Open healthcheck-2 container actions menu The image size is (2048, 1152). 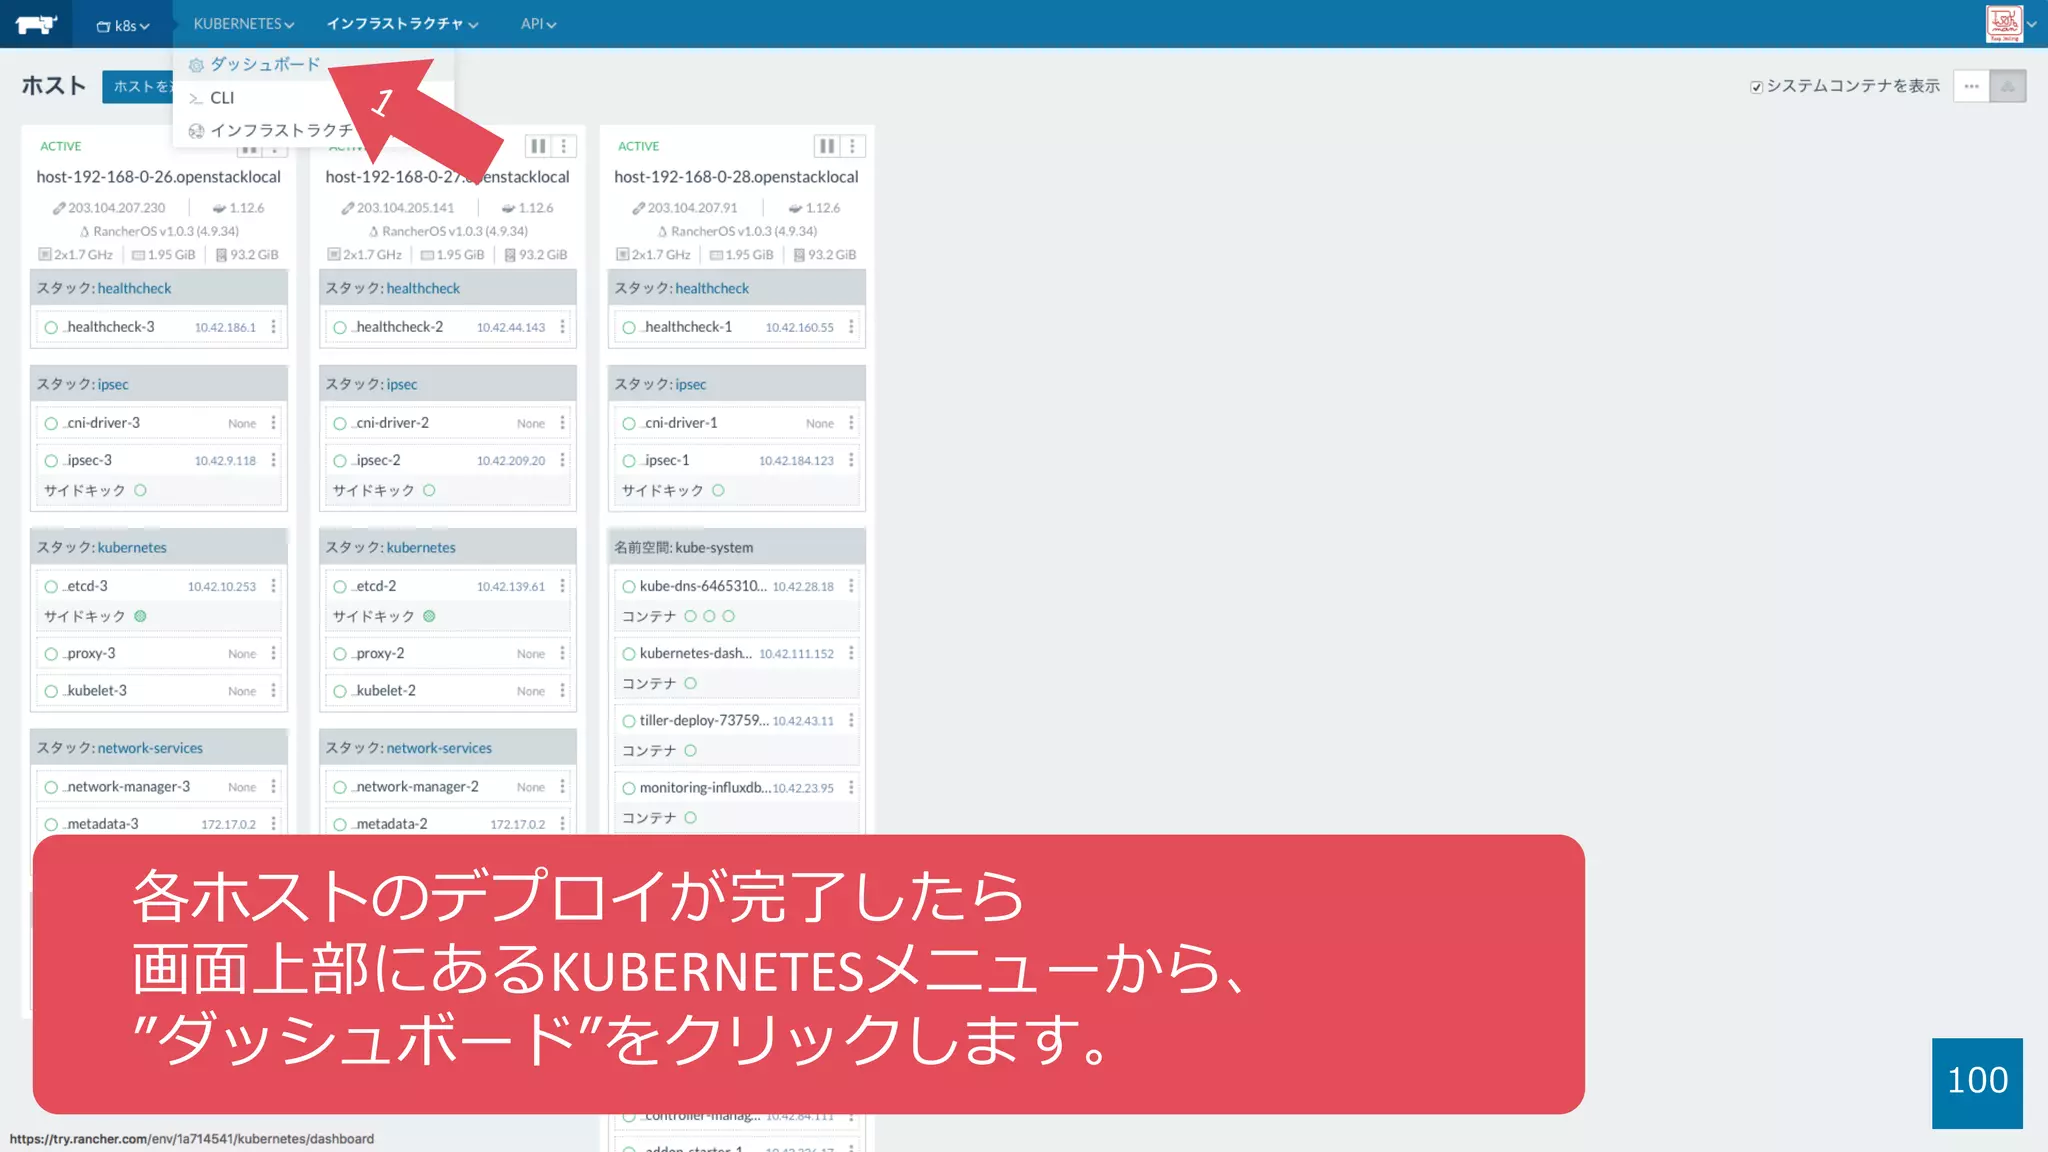[x=562, y=327]
